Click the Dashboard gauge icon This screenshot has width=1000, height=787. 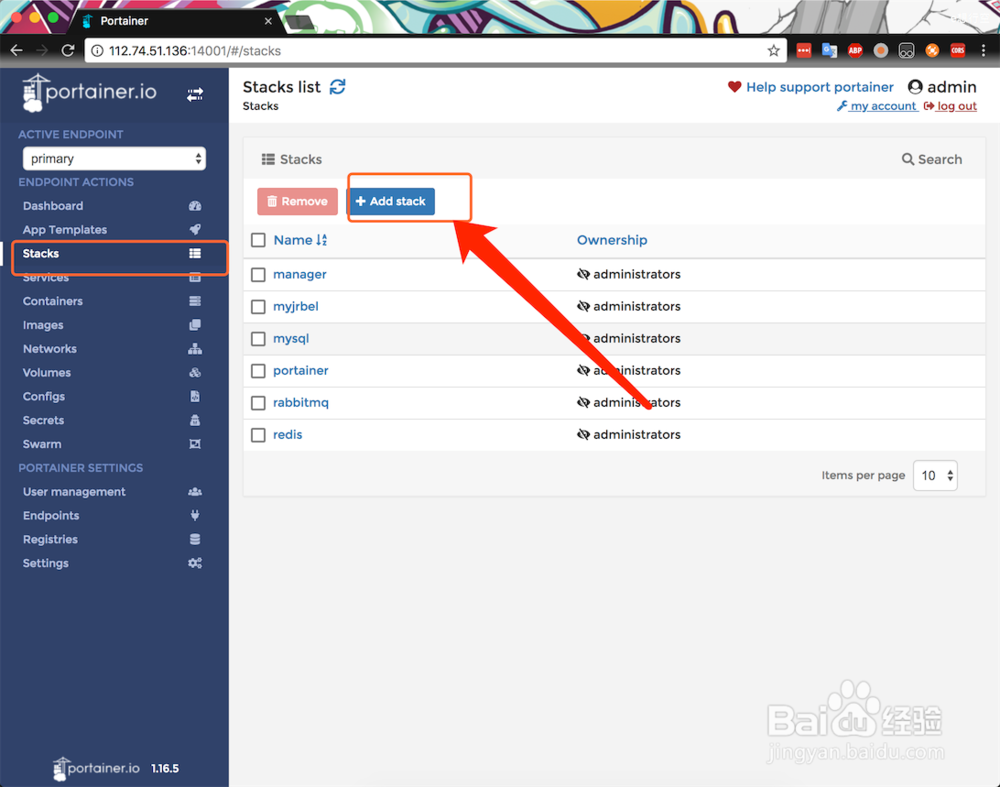[x=195, y=206]
